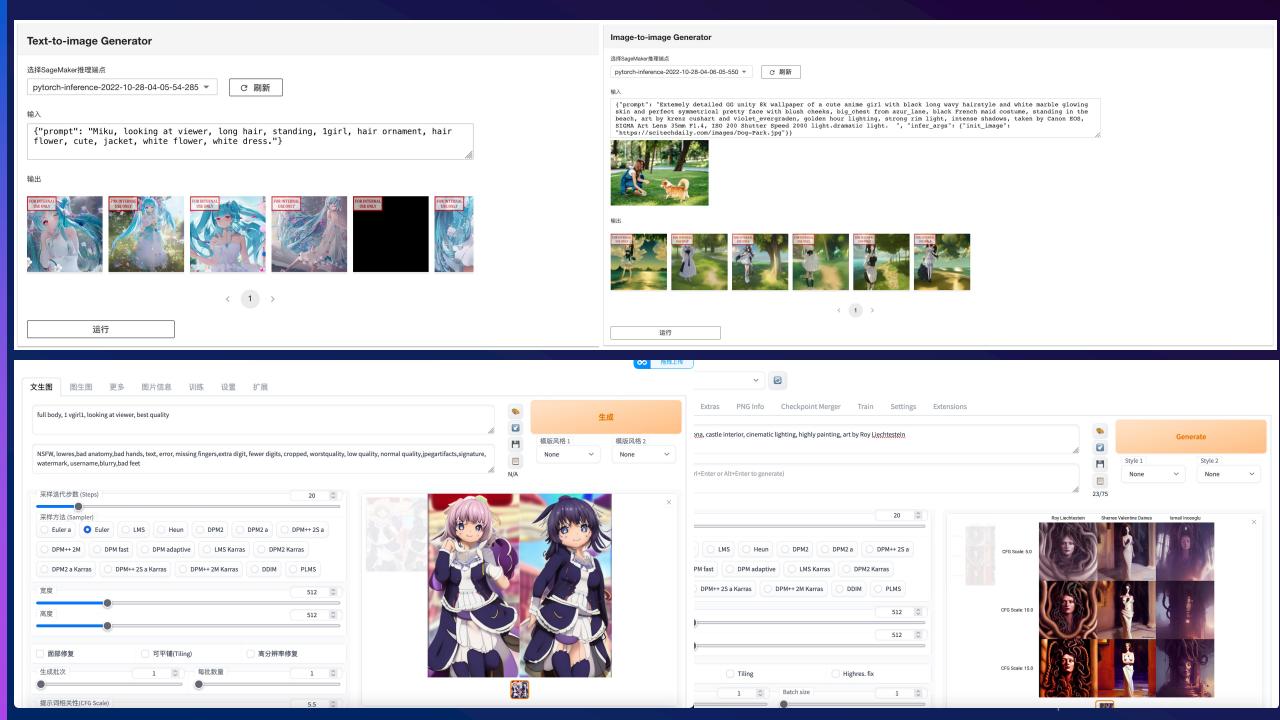Image resolution: width=1280 pixels, height=720 pixels.
Task: Click the black output thumbnail in Text-to-image
Action: tap(390, 234)
